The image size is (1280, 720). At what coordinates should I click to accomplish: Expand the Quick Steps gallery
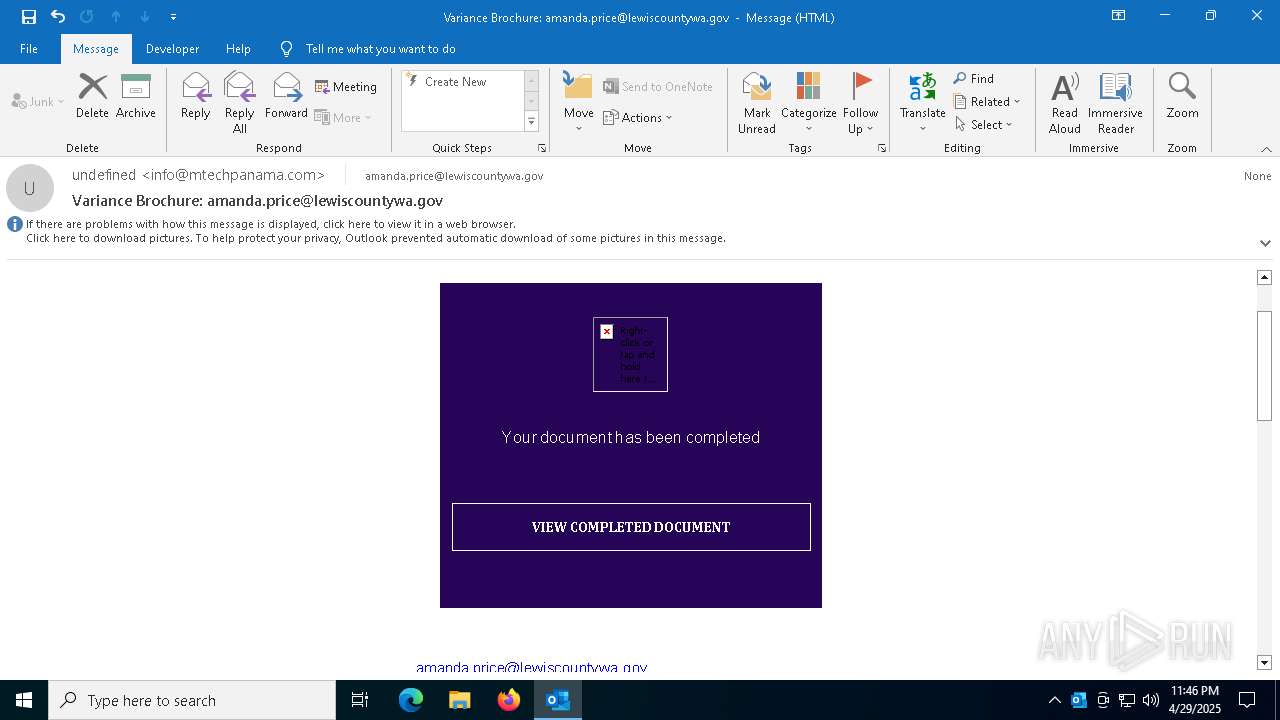pyautogui.click(x=531, y=122)
